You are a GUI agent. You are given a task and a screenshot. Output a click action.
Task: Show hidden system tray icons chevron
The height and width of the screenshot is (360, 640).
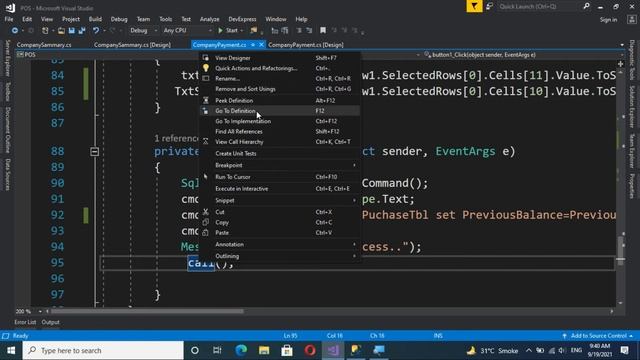coord(529,350)
